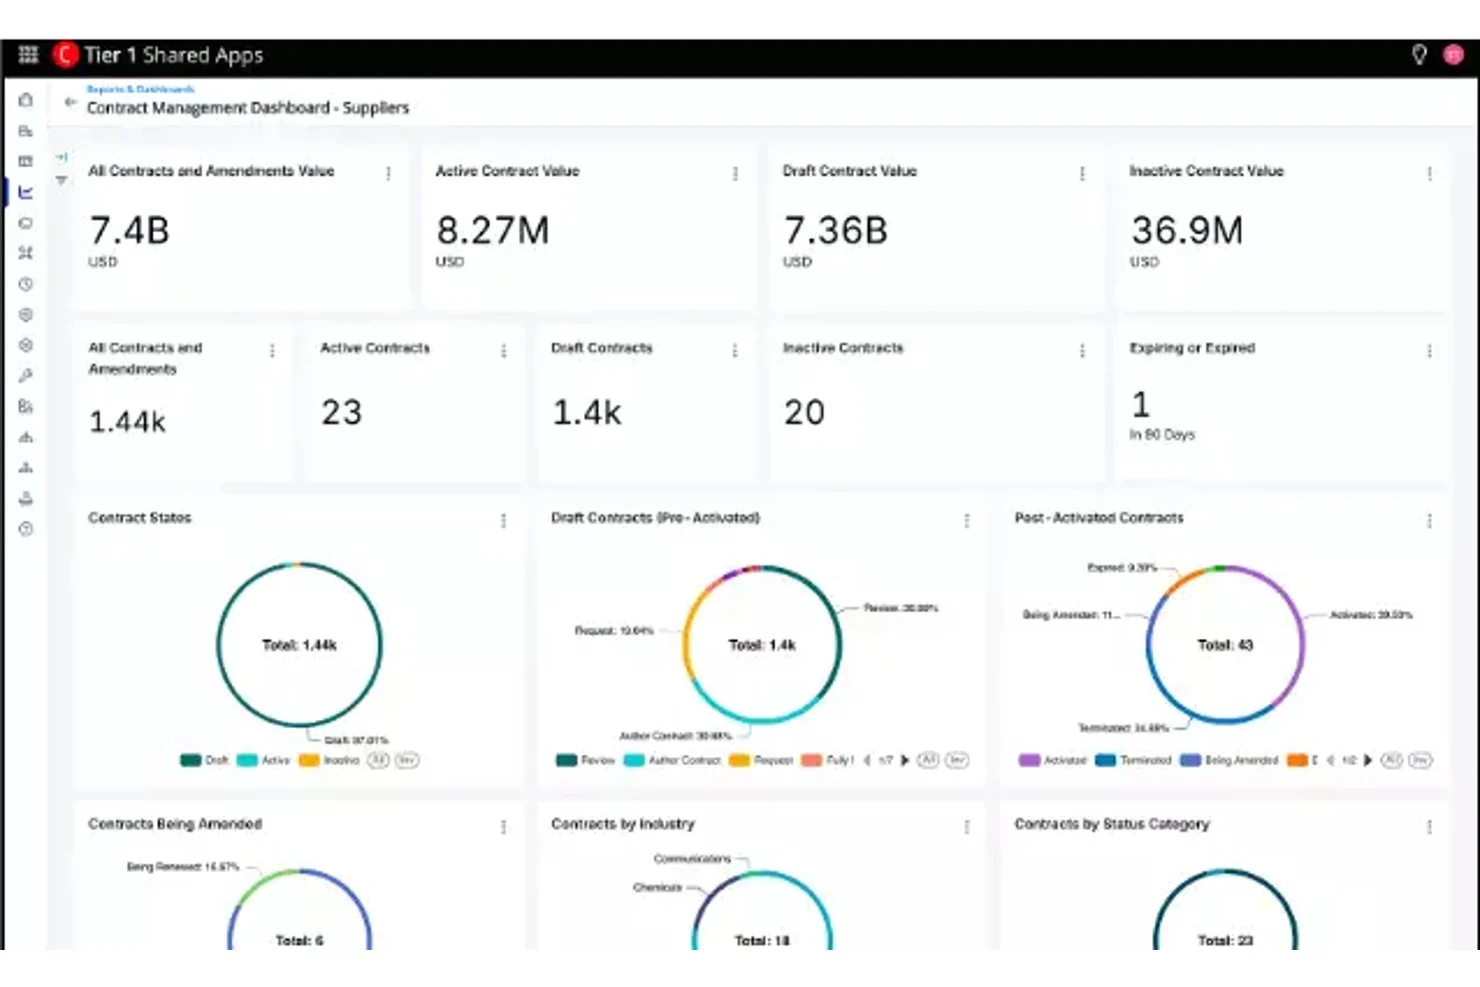Go back using the left arrow

tap(69, 102)
